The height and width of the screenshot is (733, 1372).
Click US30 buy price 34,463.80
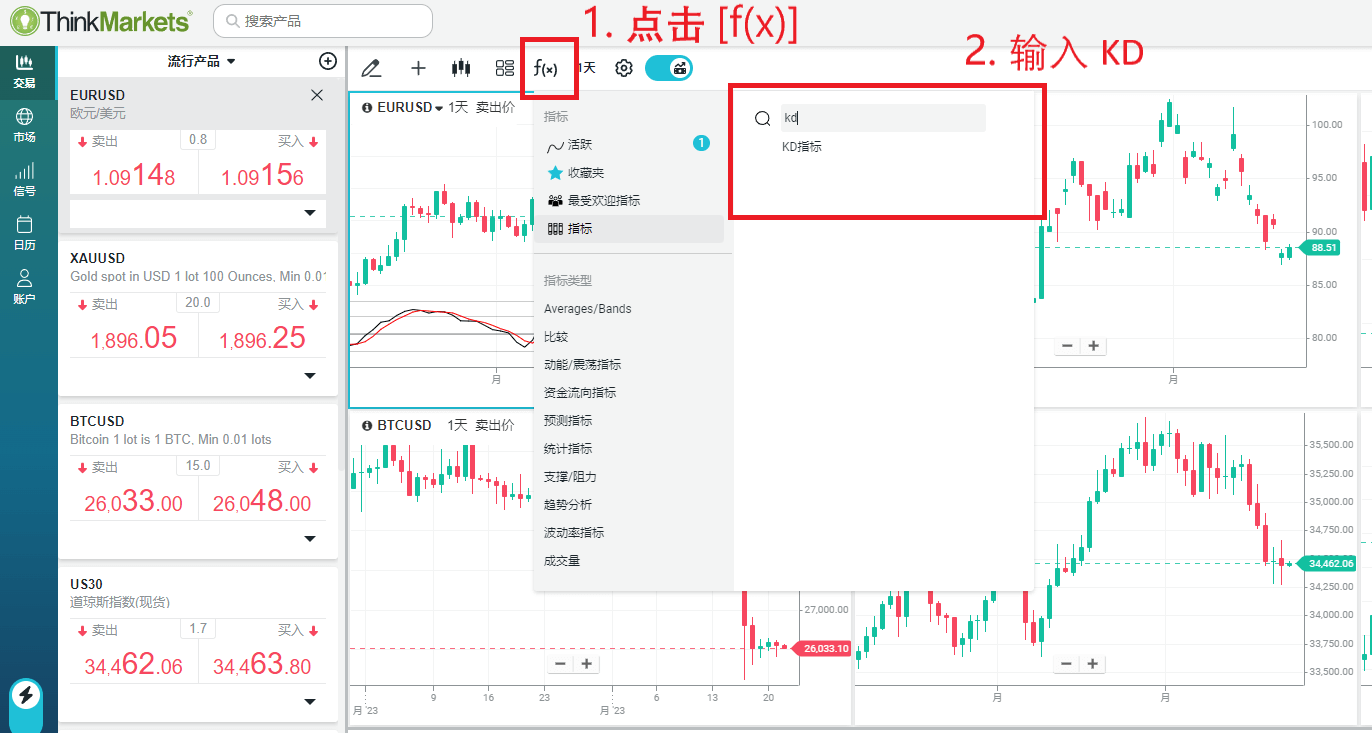pos(262,665)
